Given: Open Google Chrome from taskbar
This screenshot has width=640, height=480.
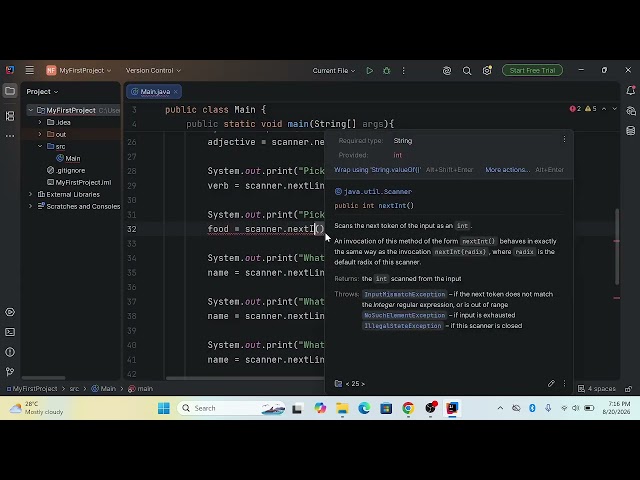Looking at the screenshot, I should [x=408, y=408].
